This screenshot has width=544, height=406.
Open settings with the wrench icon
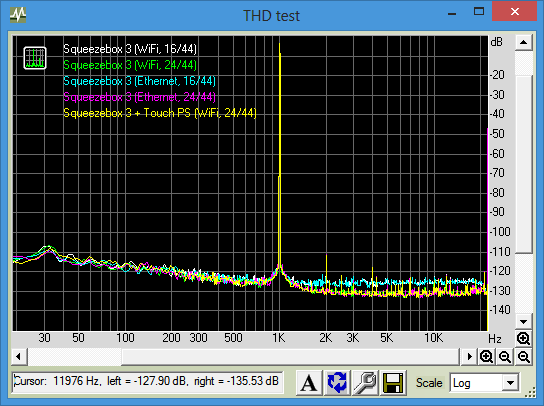(365, 382)
